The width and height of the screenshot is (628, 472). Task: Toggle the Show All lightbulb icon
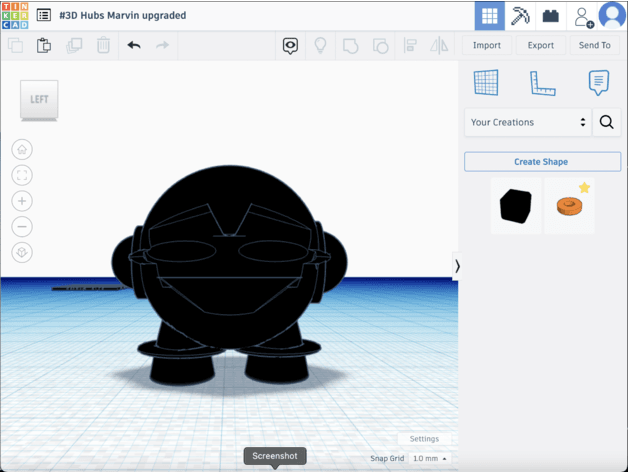pos(320,45)
